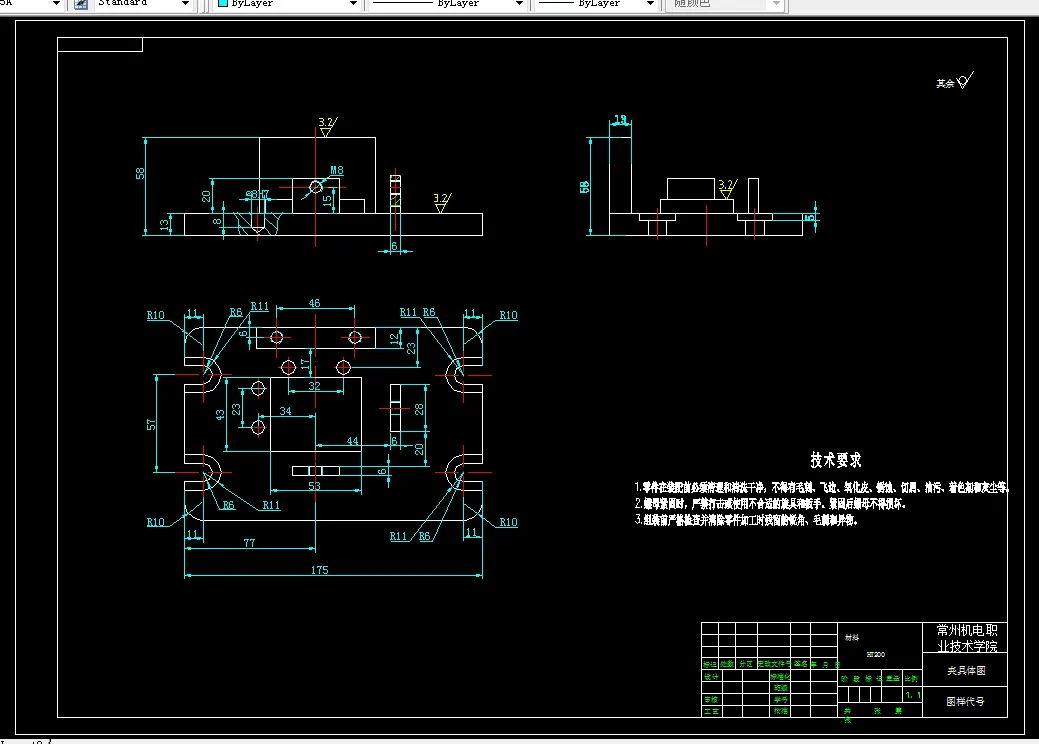Select the 审核 title block label
1039x744 pixels.
pyautogui.click(x=711, y=700)
